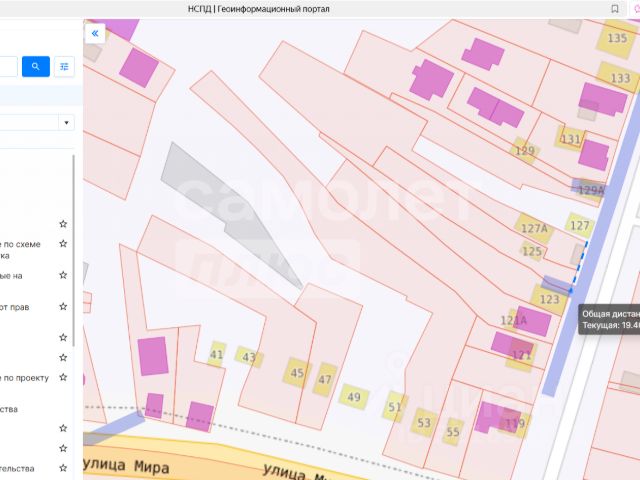
Task: Click house number 135 on the map
Action: pos(617,38)
